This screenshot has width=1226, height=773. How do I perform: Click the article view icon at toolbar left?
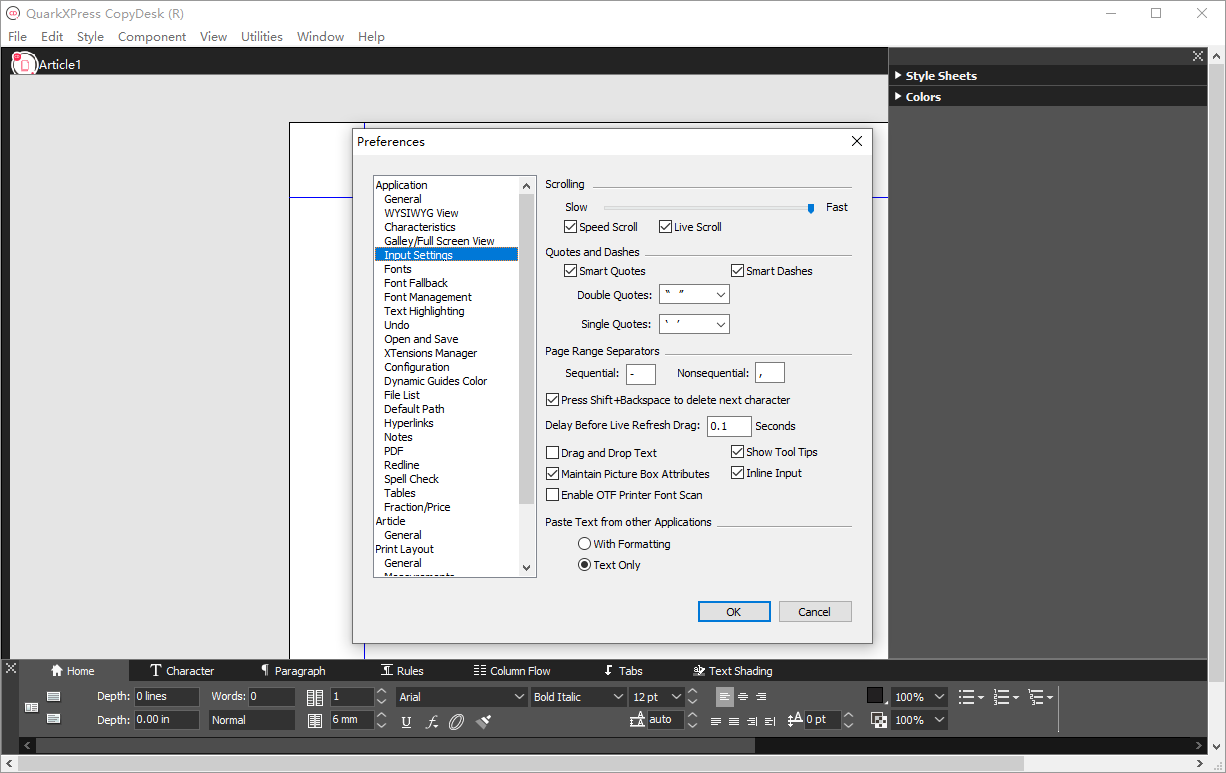coord(31,707)
